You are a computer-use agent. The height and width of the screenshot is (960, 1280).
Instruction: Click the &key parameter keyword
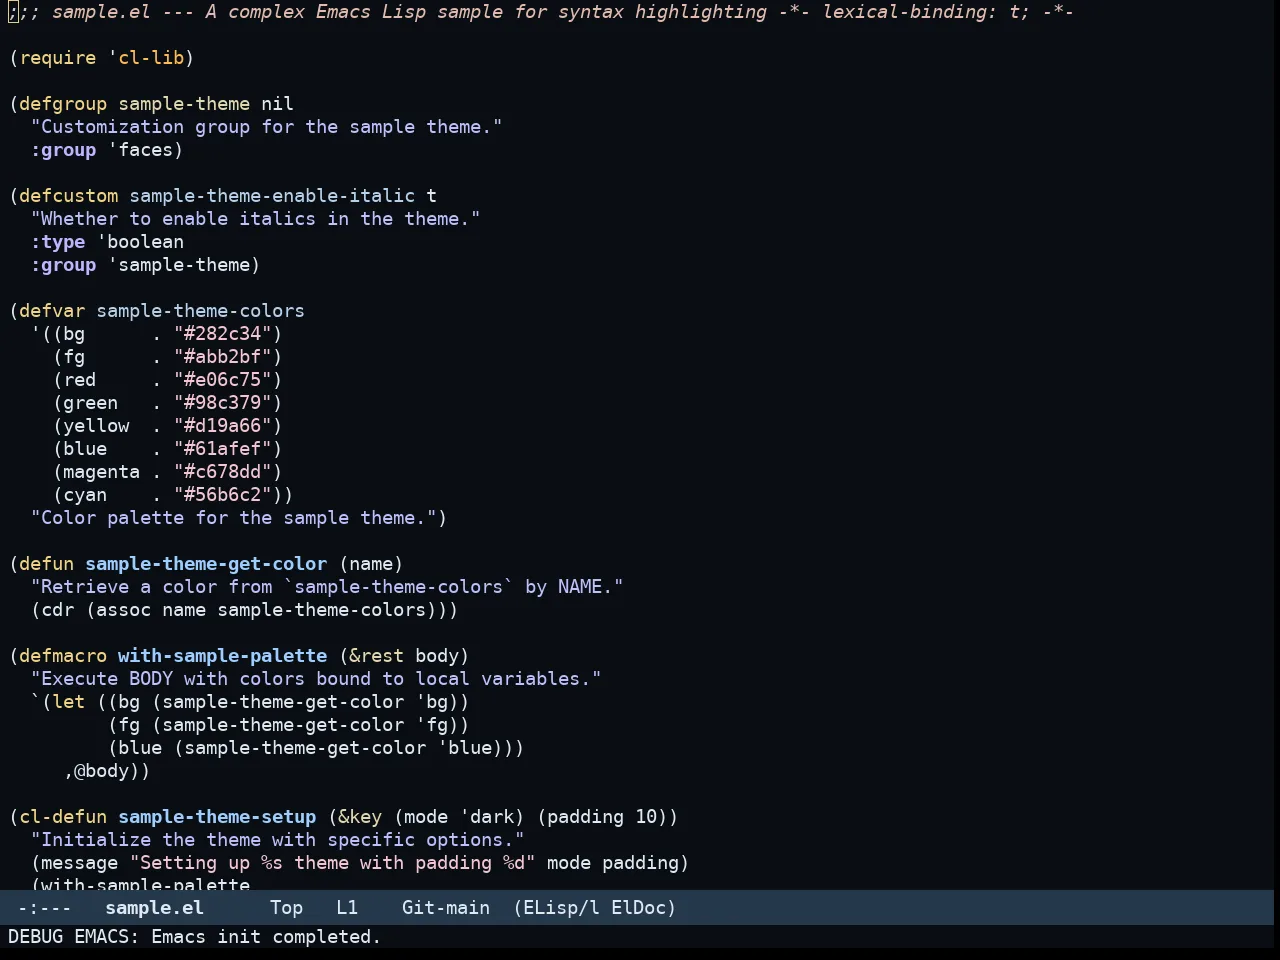click(360, 817)
